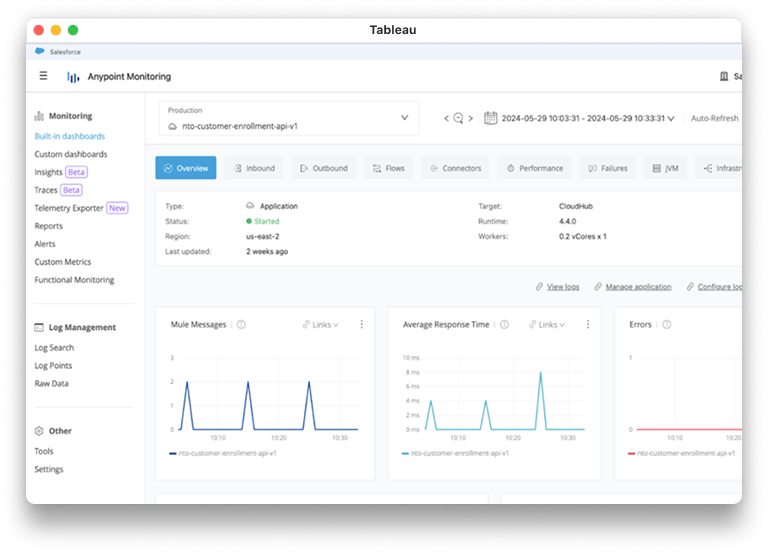Open the Reports page
The height and width of the screenshot is (552, 768).
pos(48,226)
